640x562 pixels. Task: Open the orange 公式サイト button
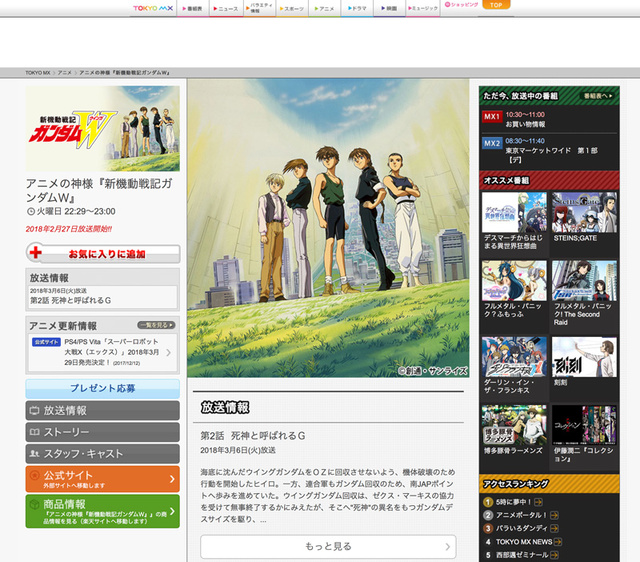[x=102, y=479]
